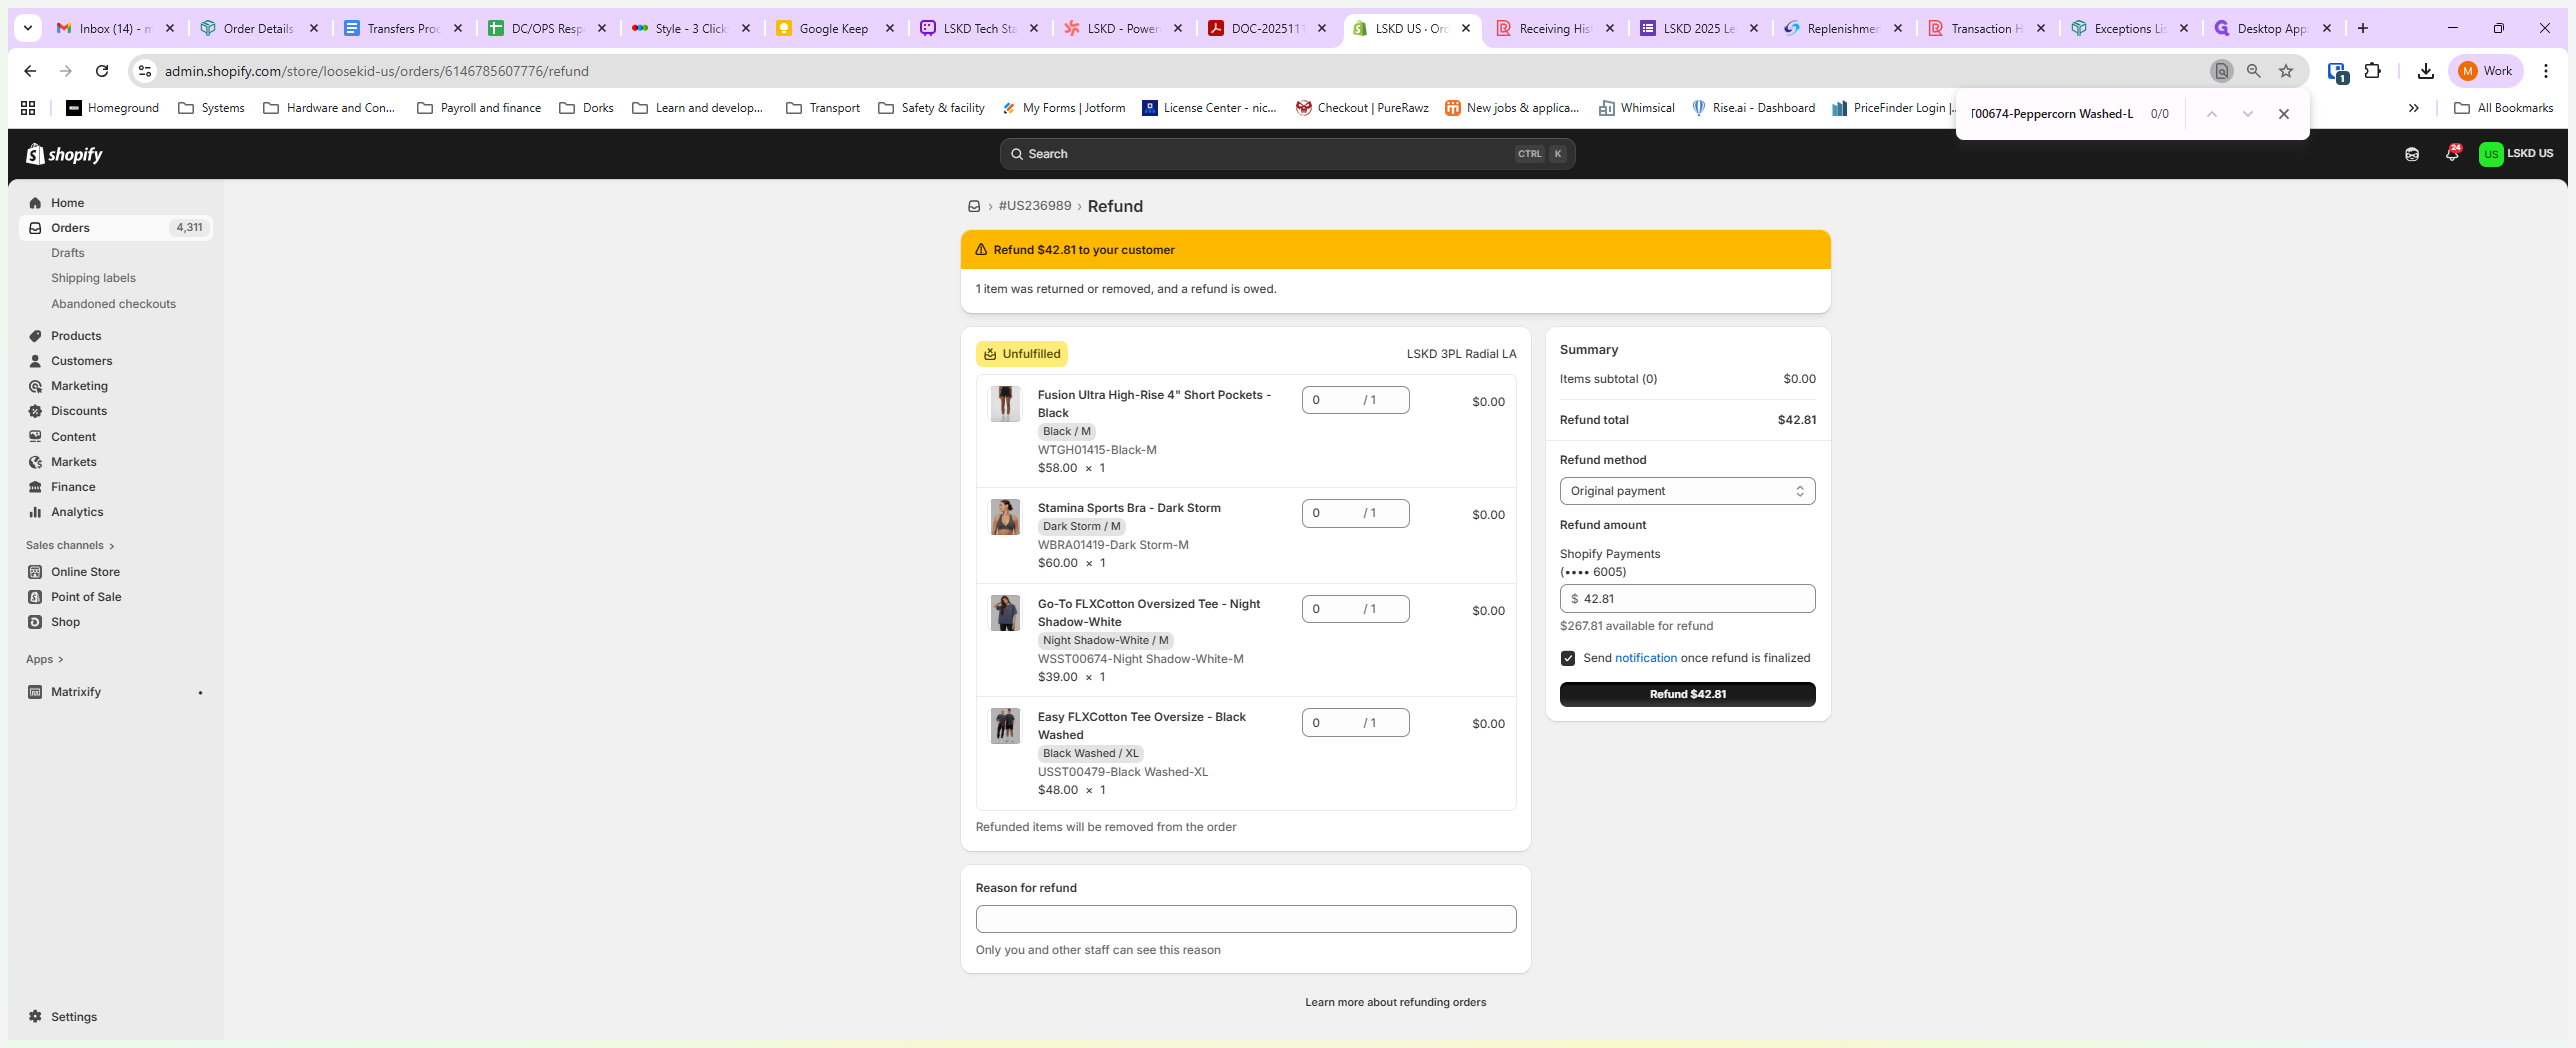This screenshot has width=2576, height=1048.
Task: Open the Chrome extensions puzzle icon
Action: pos(2372,71)
